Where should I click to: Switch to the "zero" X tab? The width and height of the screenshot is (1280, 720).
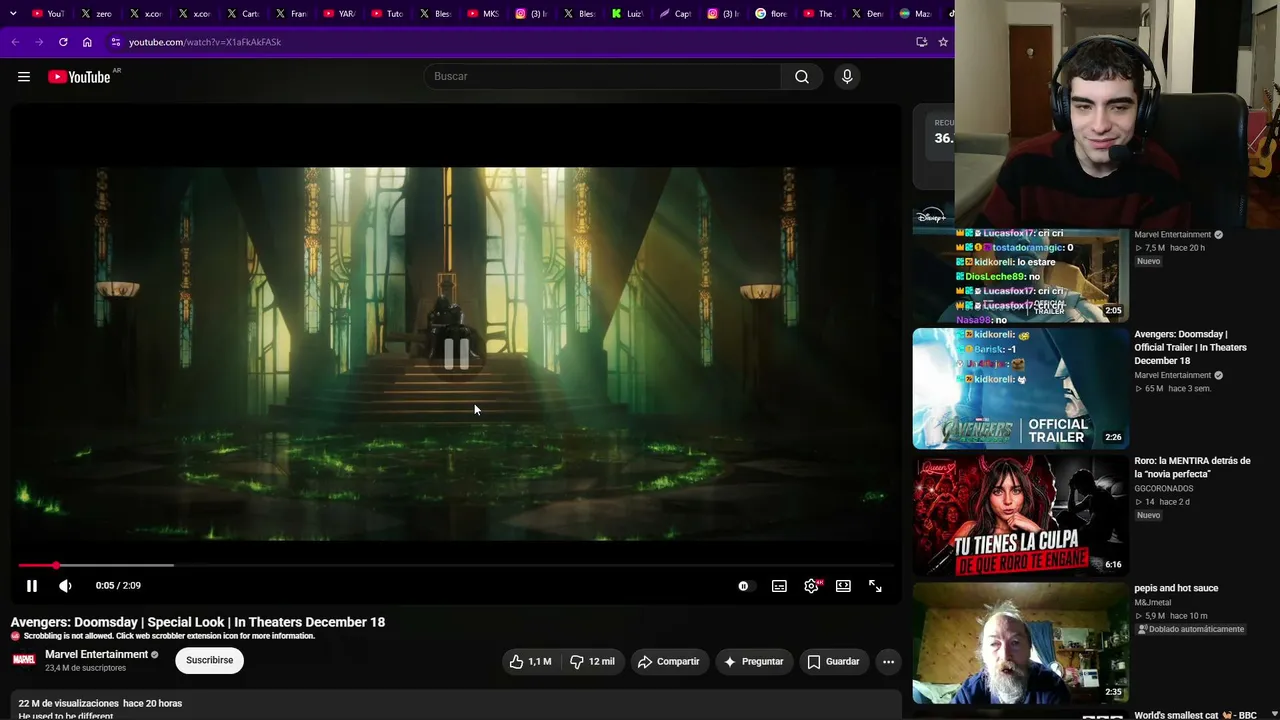tap(96, 14)
